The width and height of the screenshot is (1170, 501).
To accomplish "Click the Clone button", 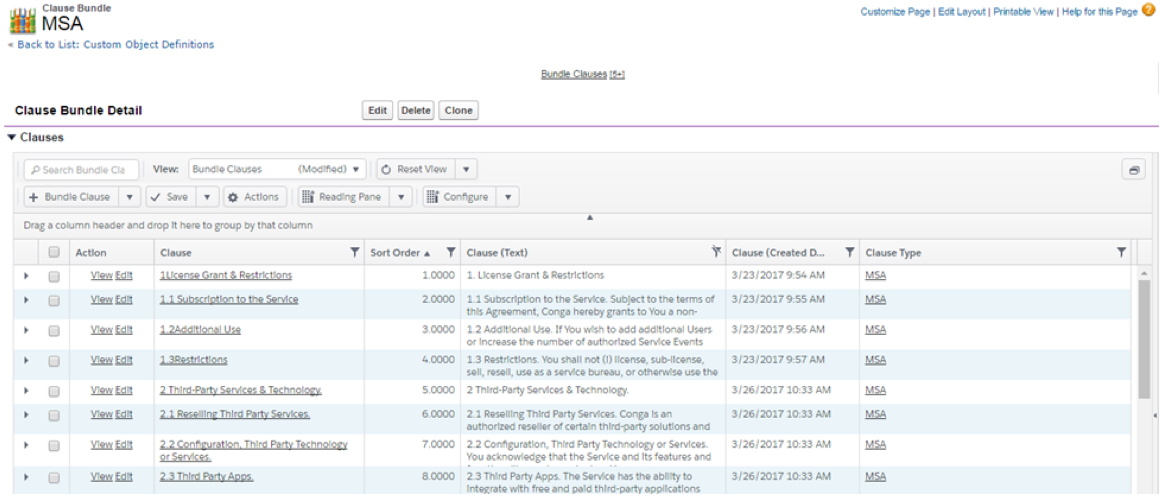I will point(458,111).
